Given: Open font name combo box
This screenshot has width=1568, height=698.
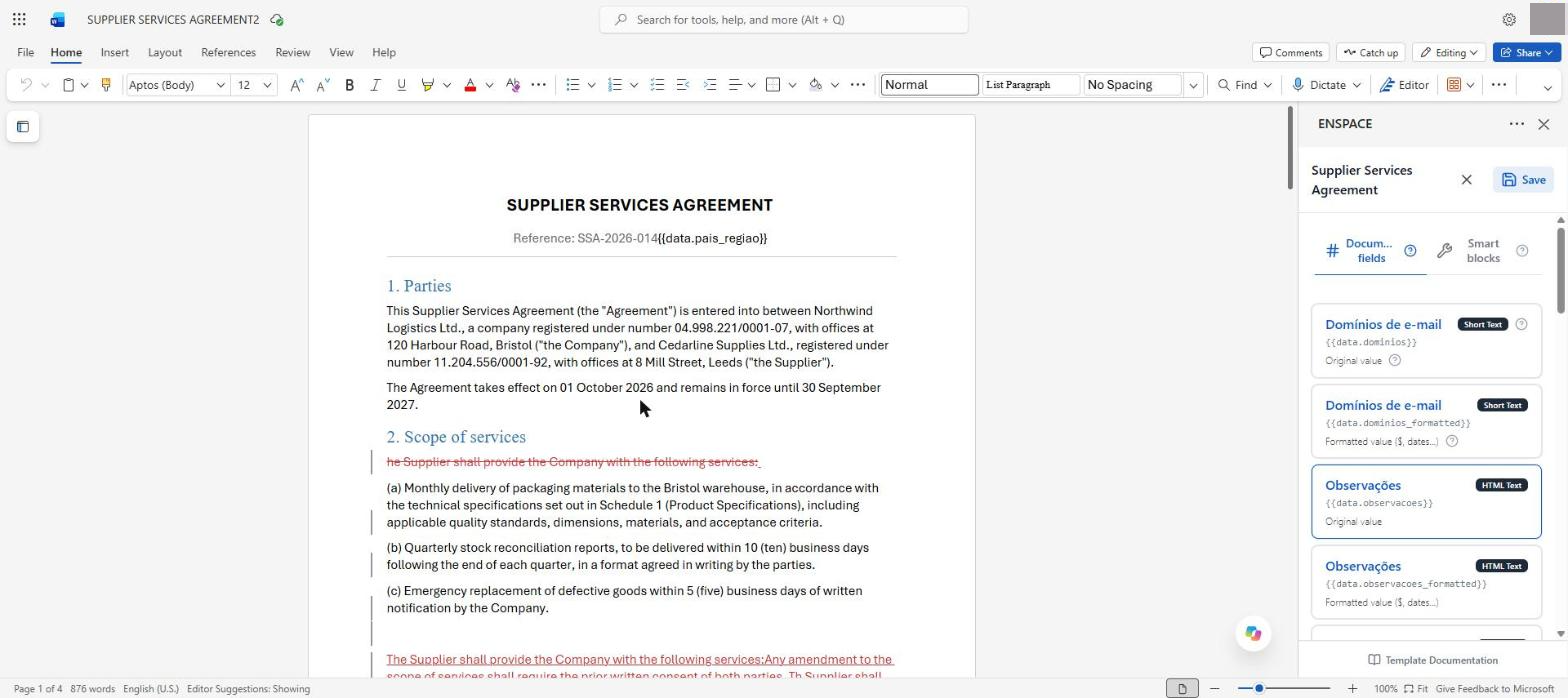Looking at the screenshot, I should point(177,85).
